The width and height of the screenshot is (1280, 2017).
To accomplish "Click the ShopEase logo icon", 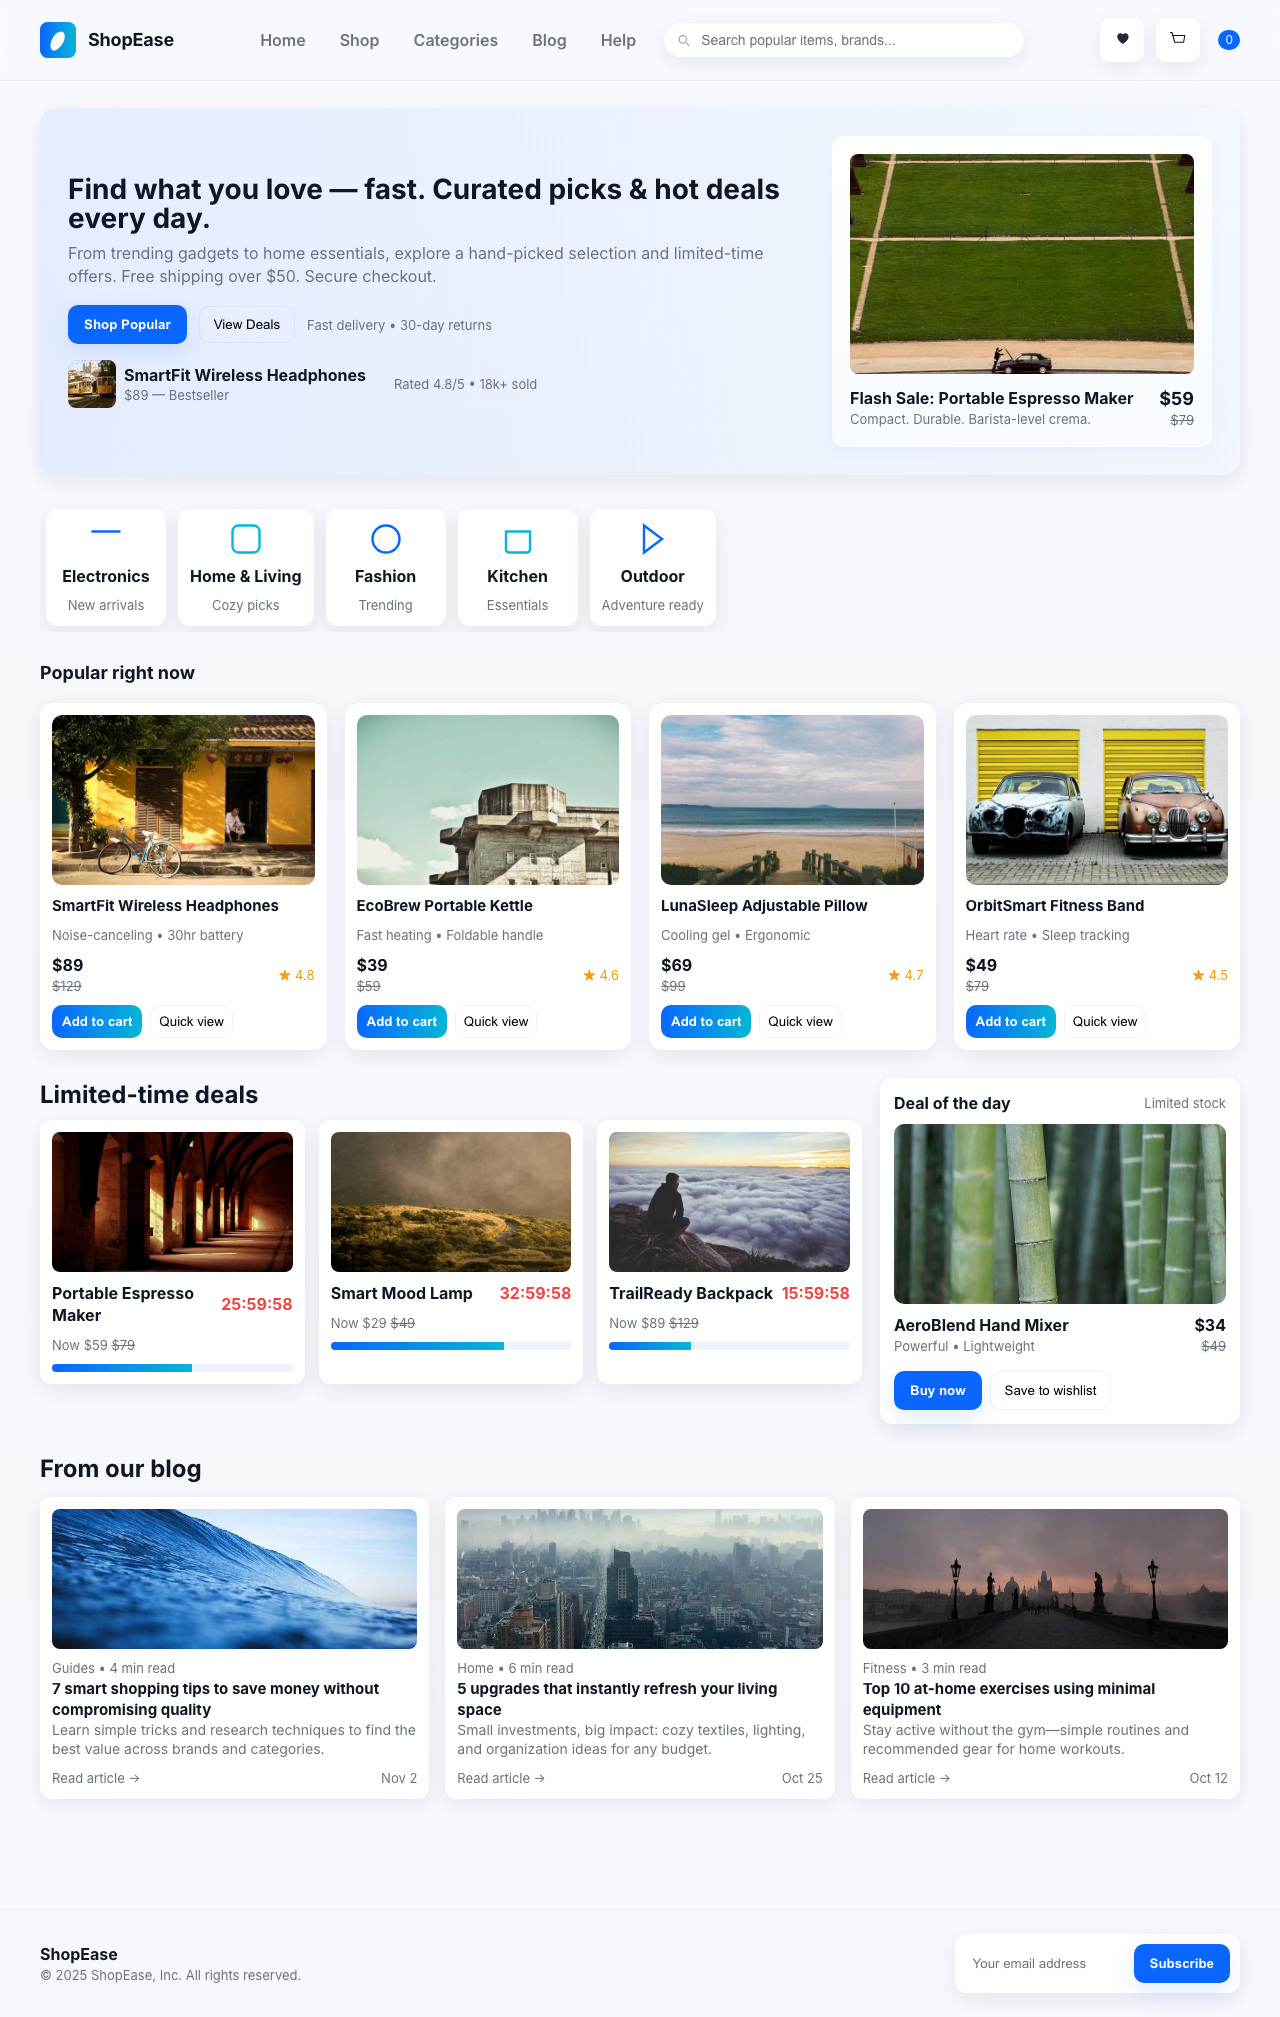I will tap(58, 40).
